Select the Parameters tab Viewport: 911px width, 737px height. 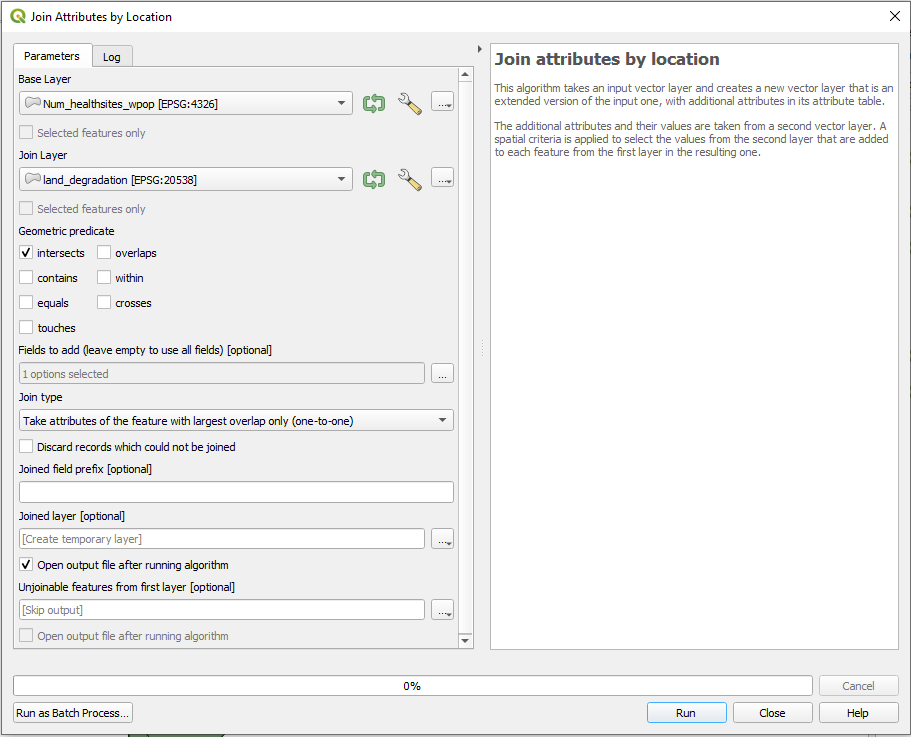coord(52,56)
